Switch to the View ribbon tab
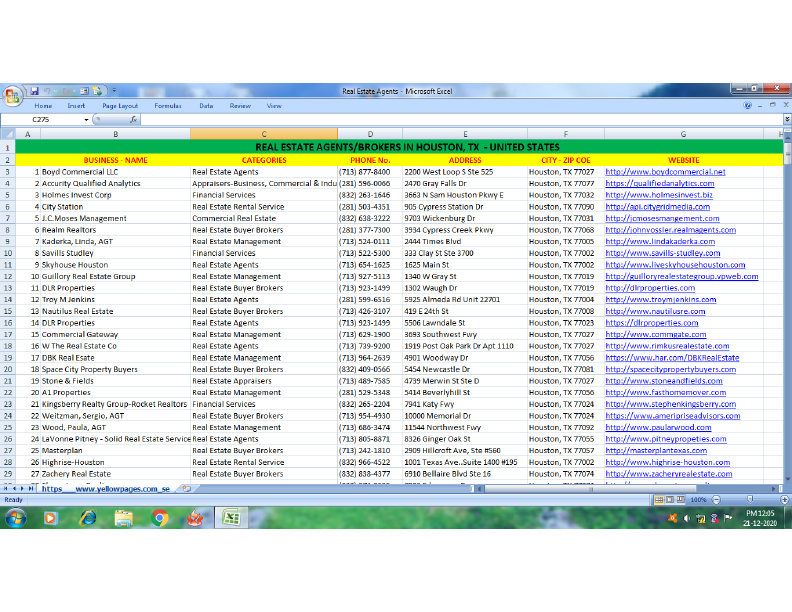792x612 pixels. coord(274,106)
